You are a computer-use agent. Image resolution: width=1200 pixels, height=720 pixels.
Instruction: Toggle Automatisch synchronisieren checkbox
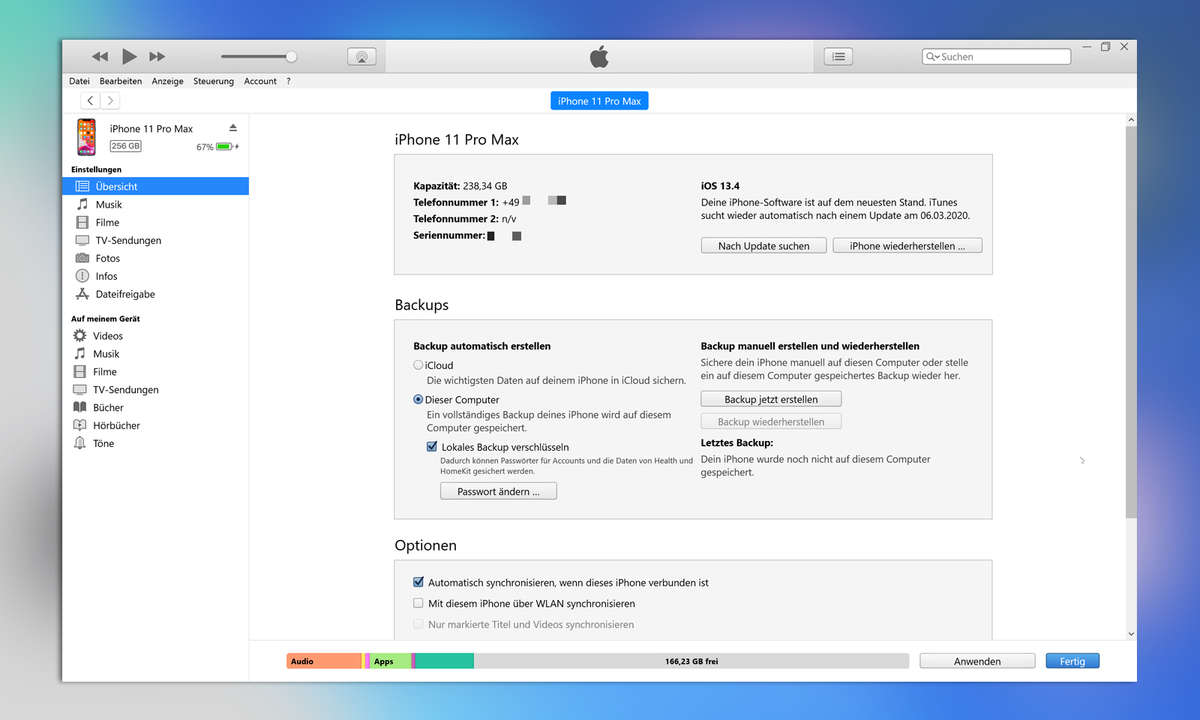pos(418,582)
